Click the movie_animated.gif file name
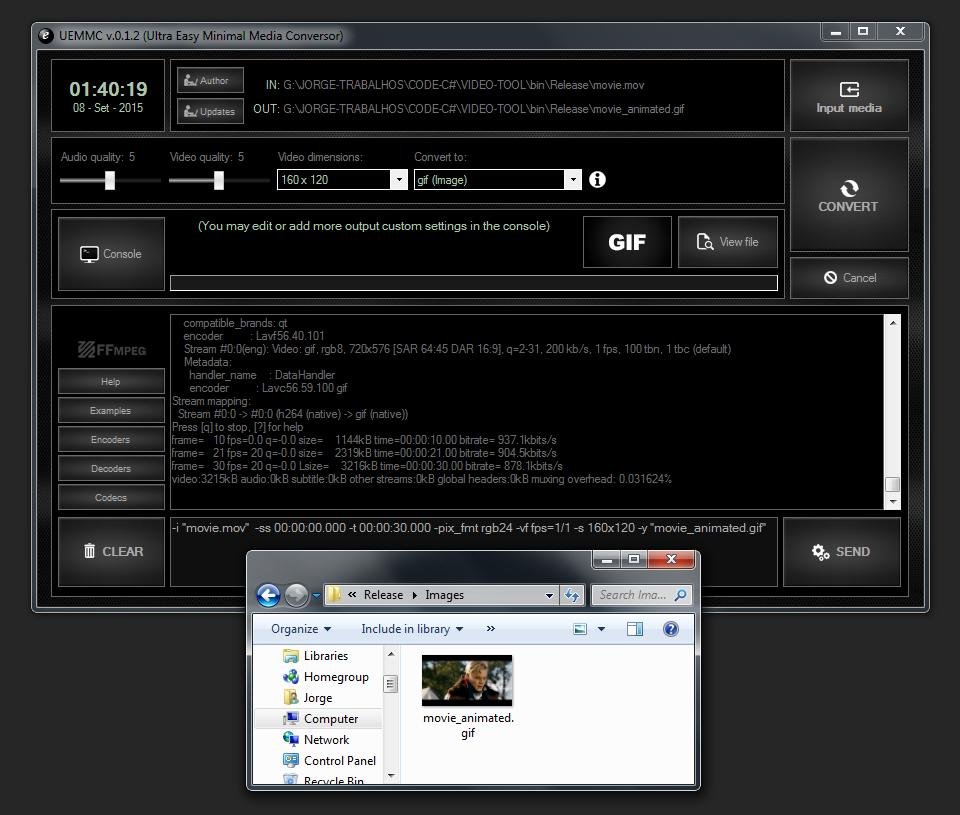 (468, 725)
